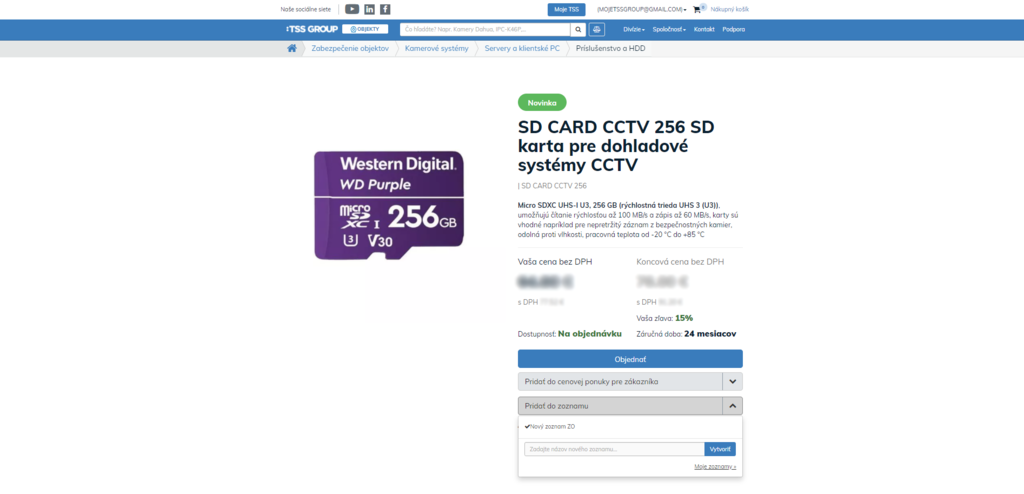Viewport: 1024px width, 494px height.
Task: Click the icon button beside the search magnifier
Action: [x=596, y=29]
